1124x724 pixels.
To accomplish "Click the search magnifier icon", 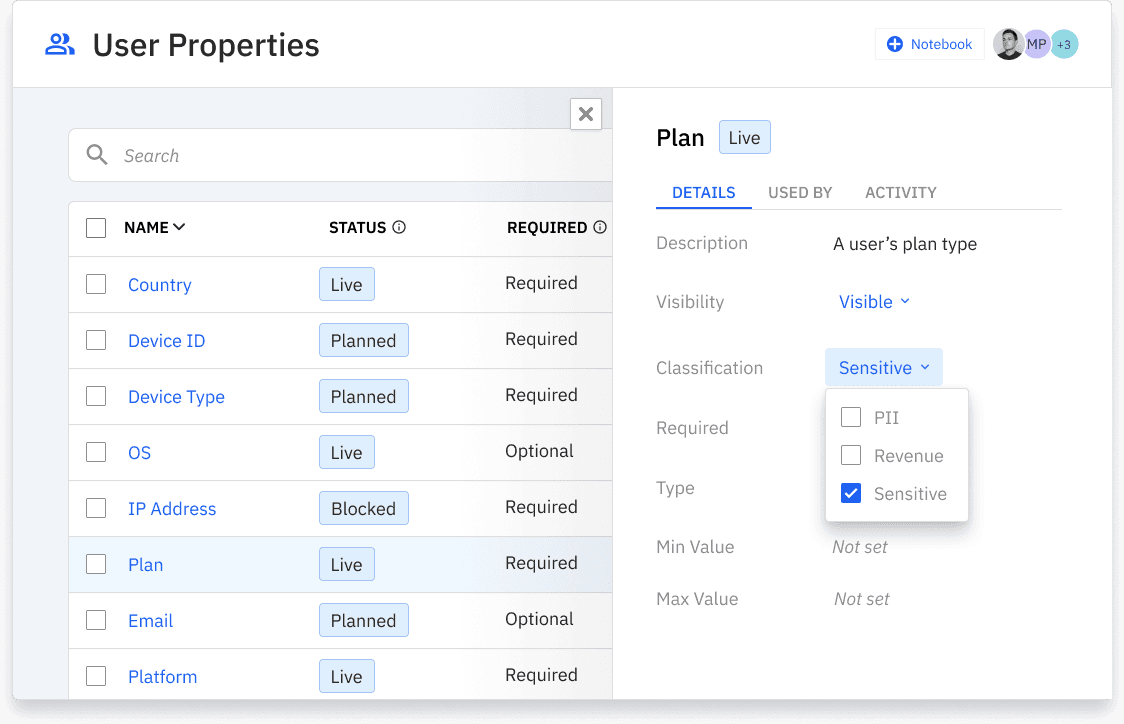I will coord(96,155).
